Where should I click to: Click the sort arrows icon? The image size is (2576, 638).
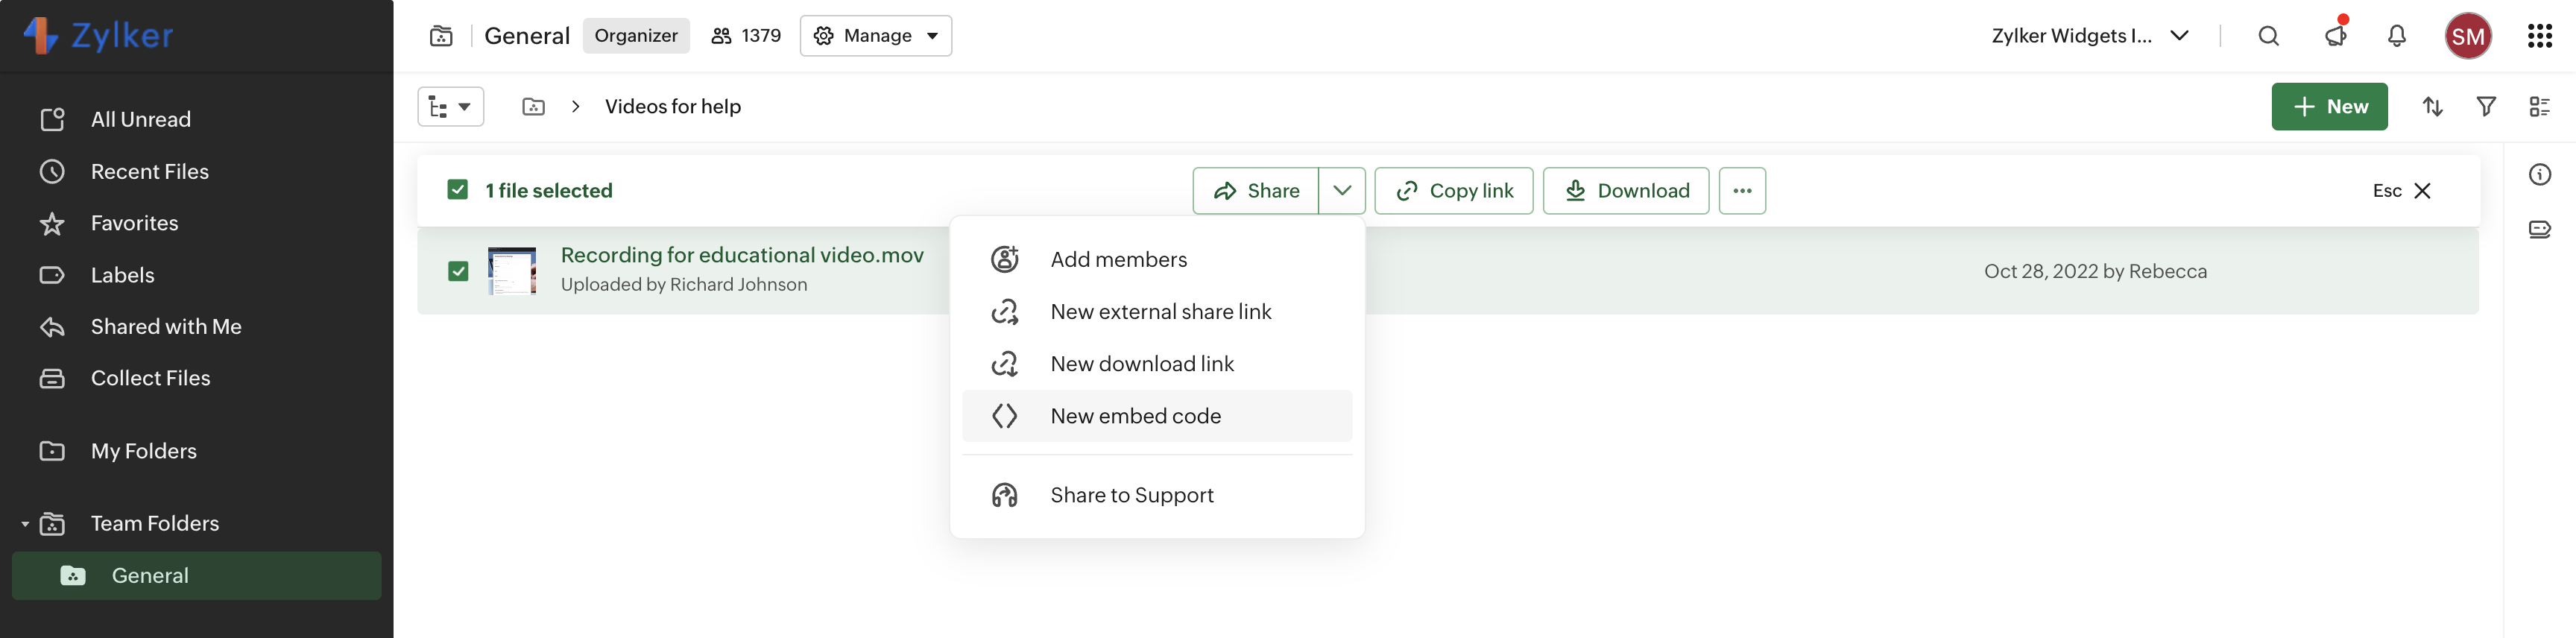pyautogui.click(x=2432, y=107)
